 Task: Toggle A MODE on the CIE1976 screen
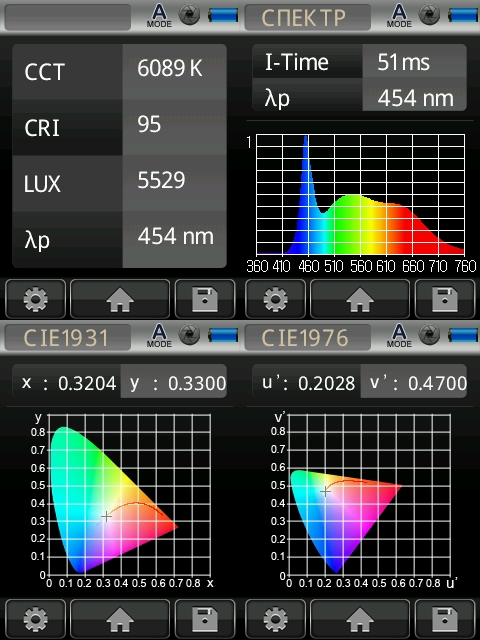click(399, 336)
